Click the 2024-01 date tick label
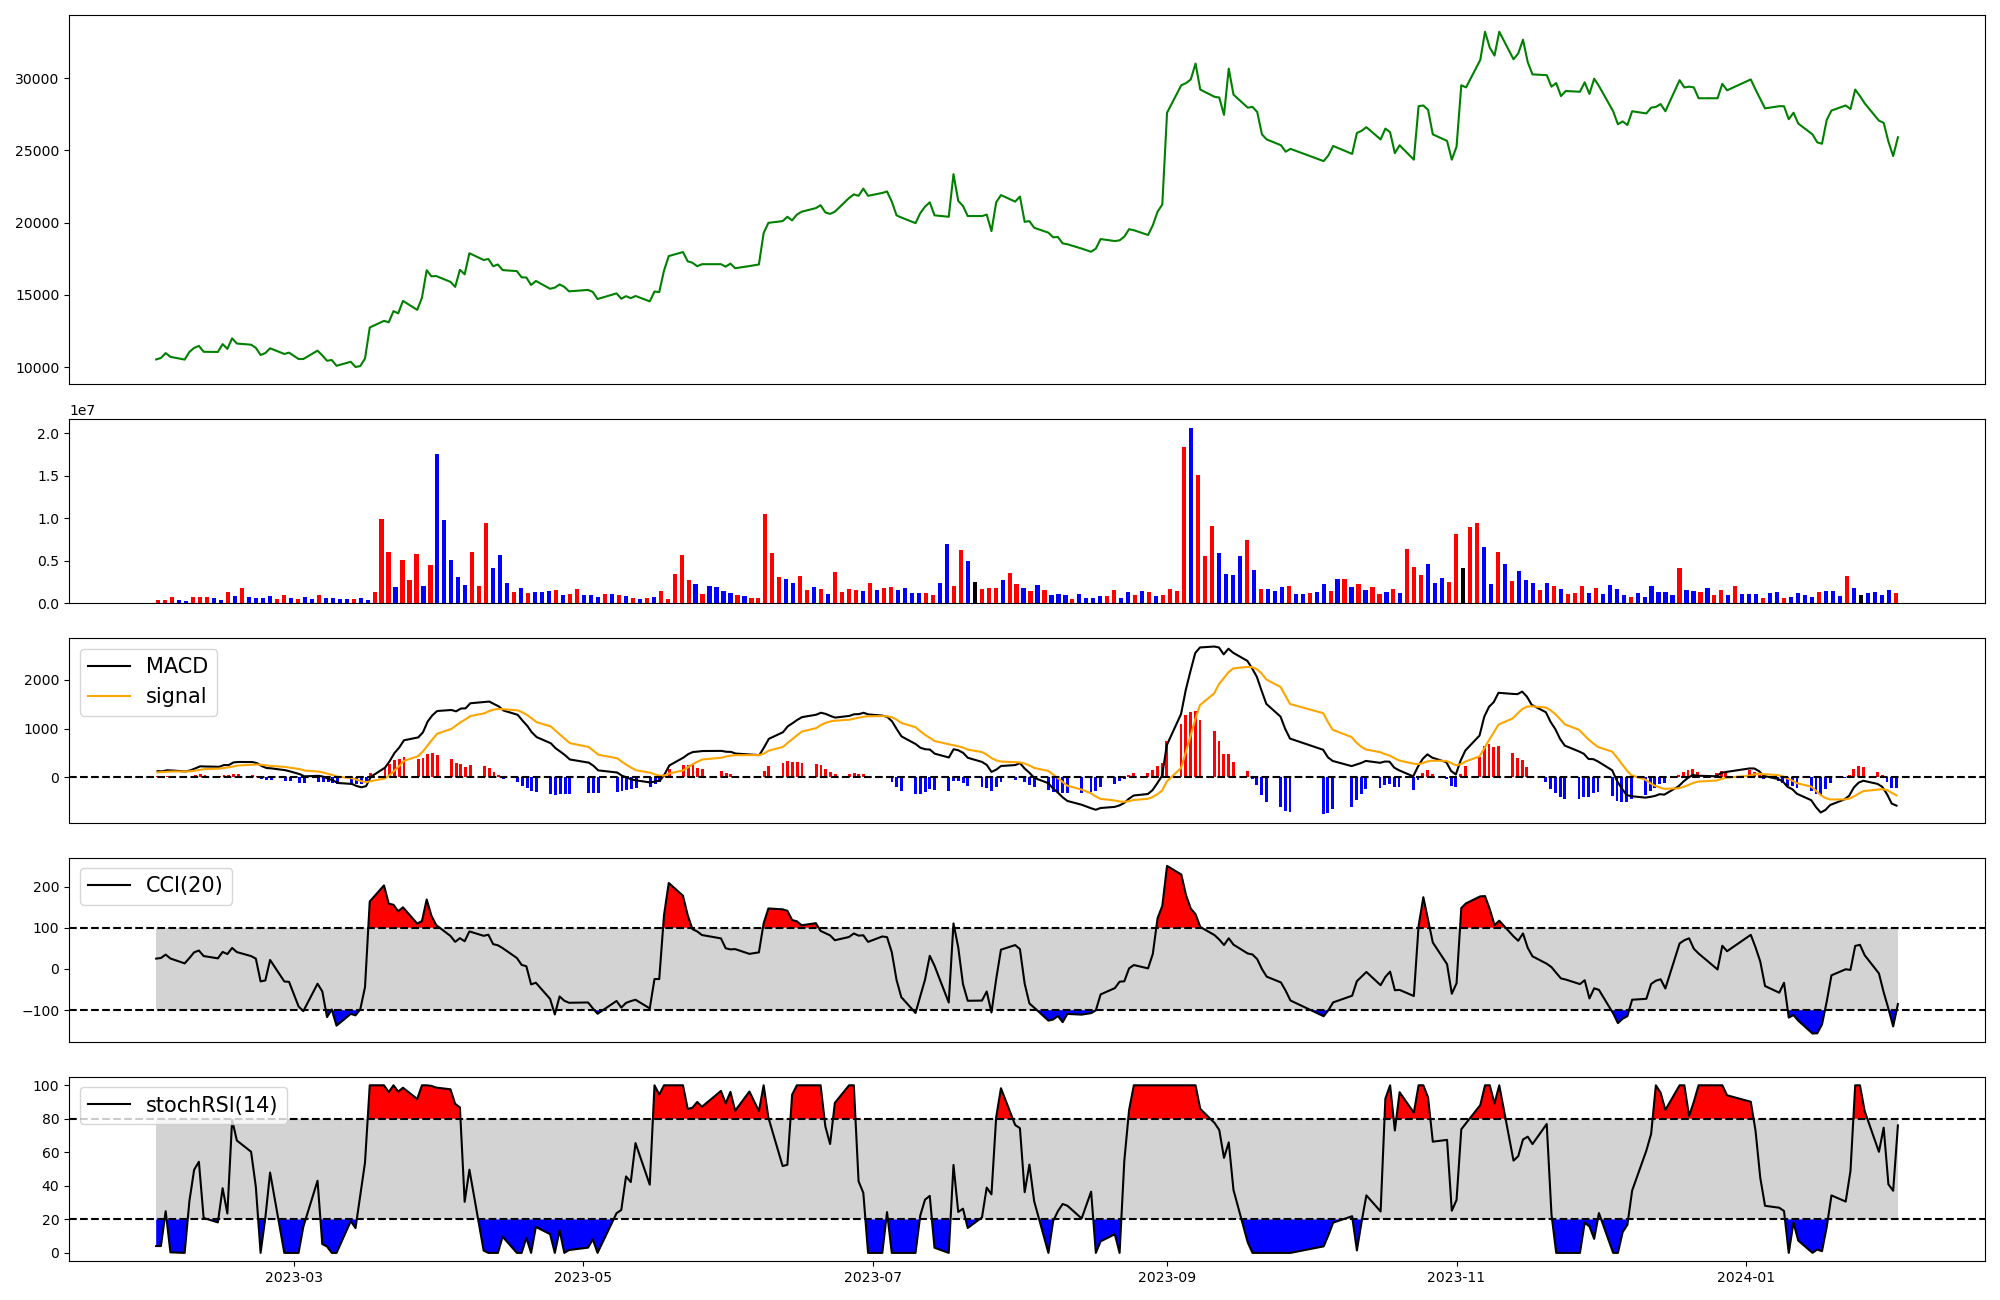The image size is (2000, 1300). (x=1746, y=1277)
